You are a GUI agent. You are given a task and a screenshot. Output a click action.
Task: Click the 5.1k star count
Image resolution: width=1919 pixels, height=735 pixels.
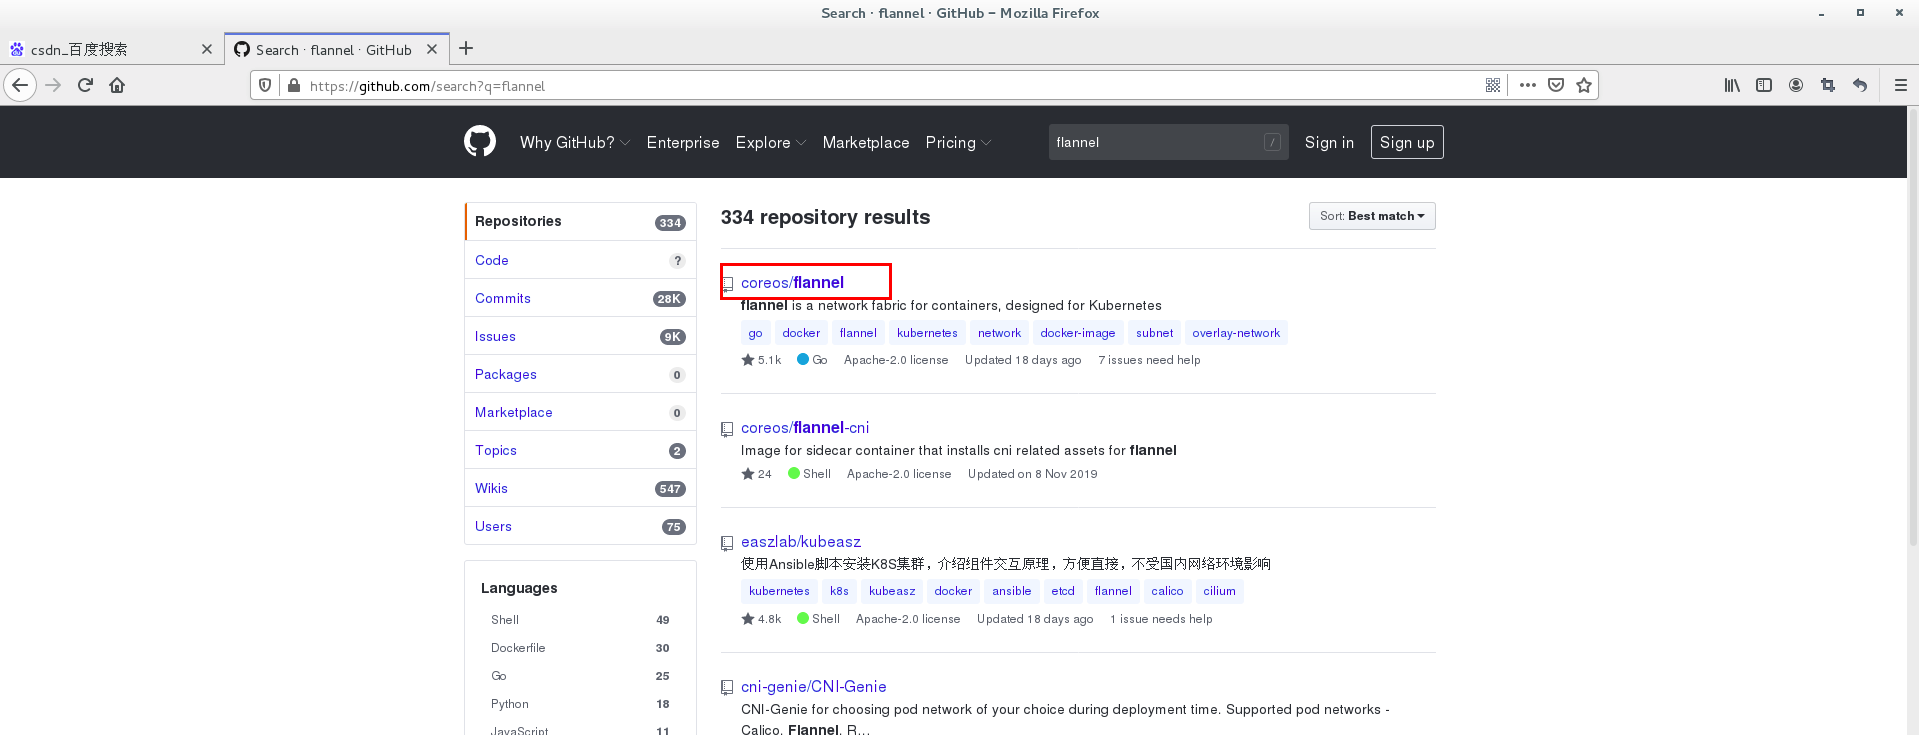(x=761, y=360)
